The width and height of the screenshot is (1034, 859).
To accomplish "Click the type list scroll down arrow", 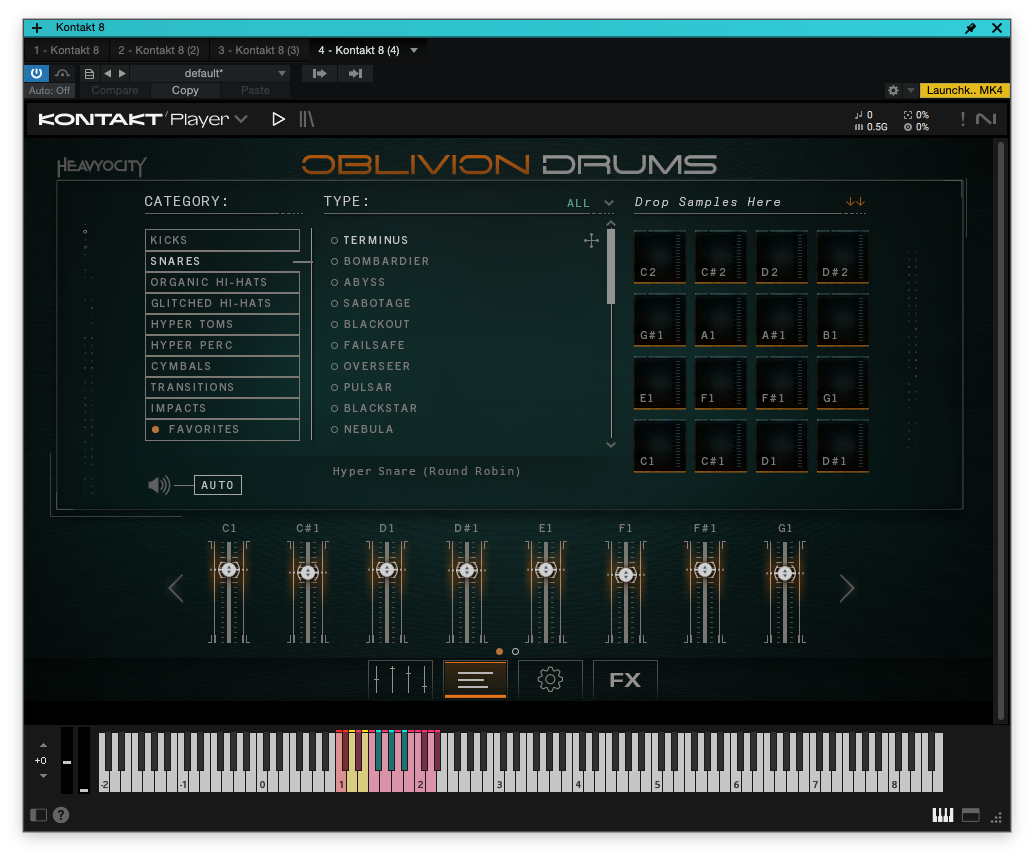I will coord(611,445).
